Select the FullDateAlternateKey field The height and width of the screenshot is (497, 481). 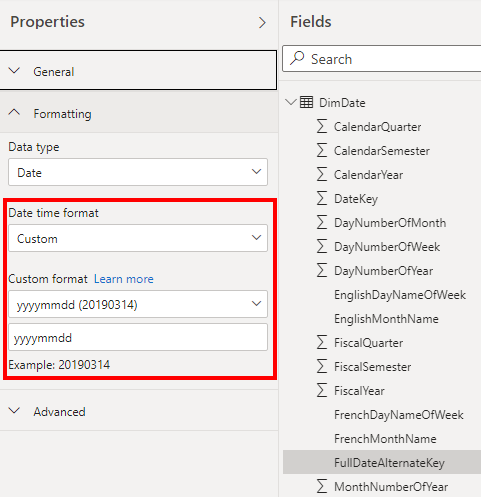point(382,462)
